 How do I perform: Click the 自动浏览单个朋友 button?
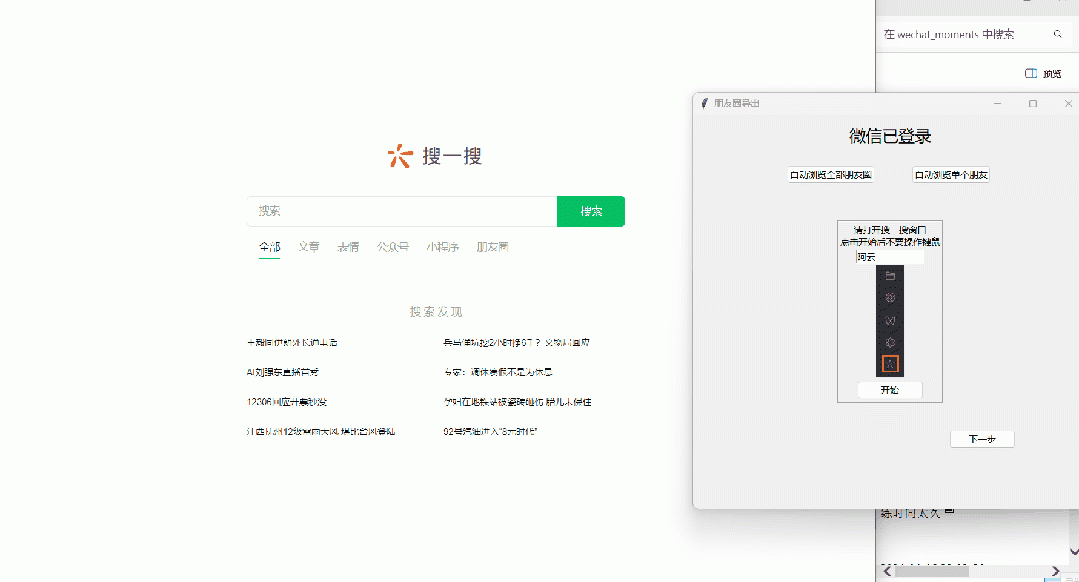pyautogui.click(x=951, y=175)
